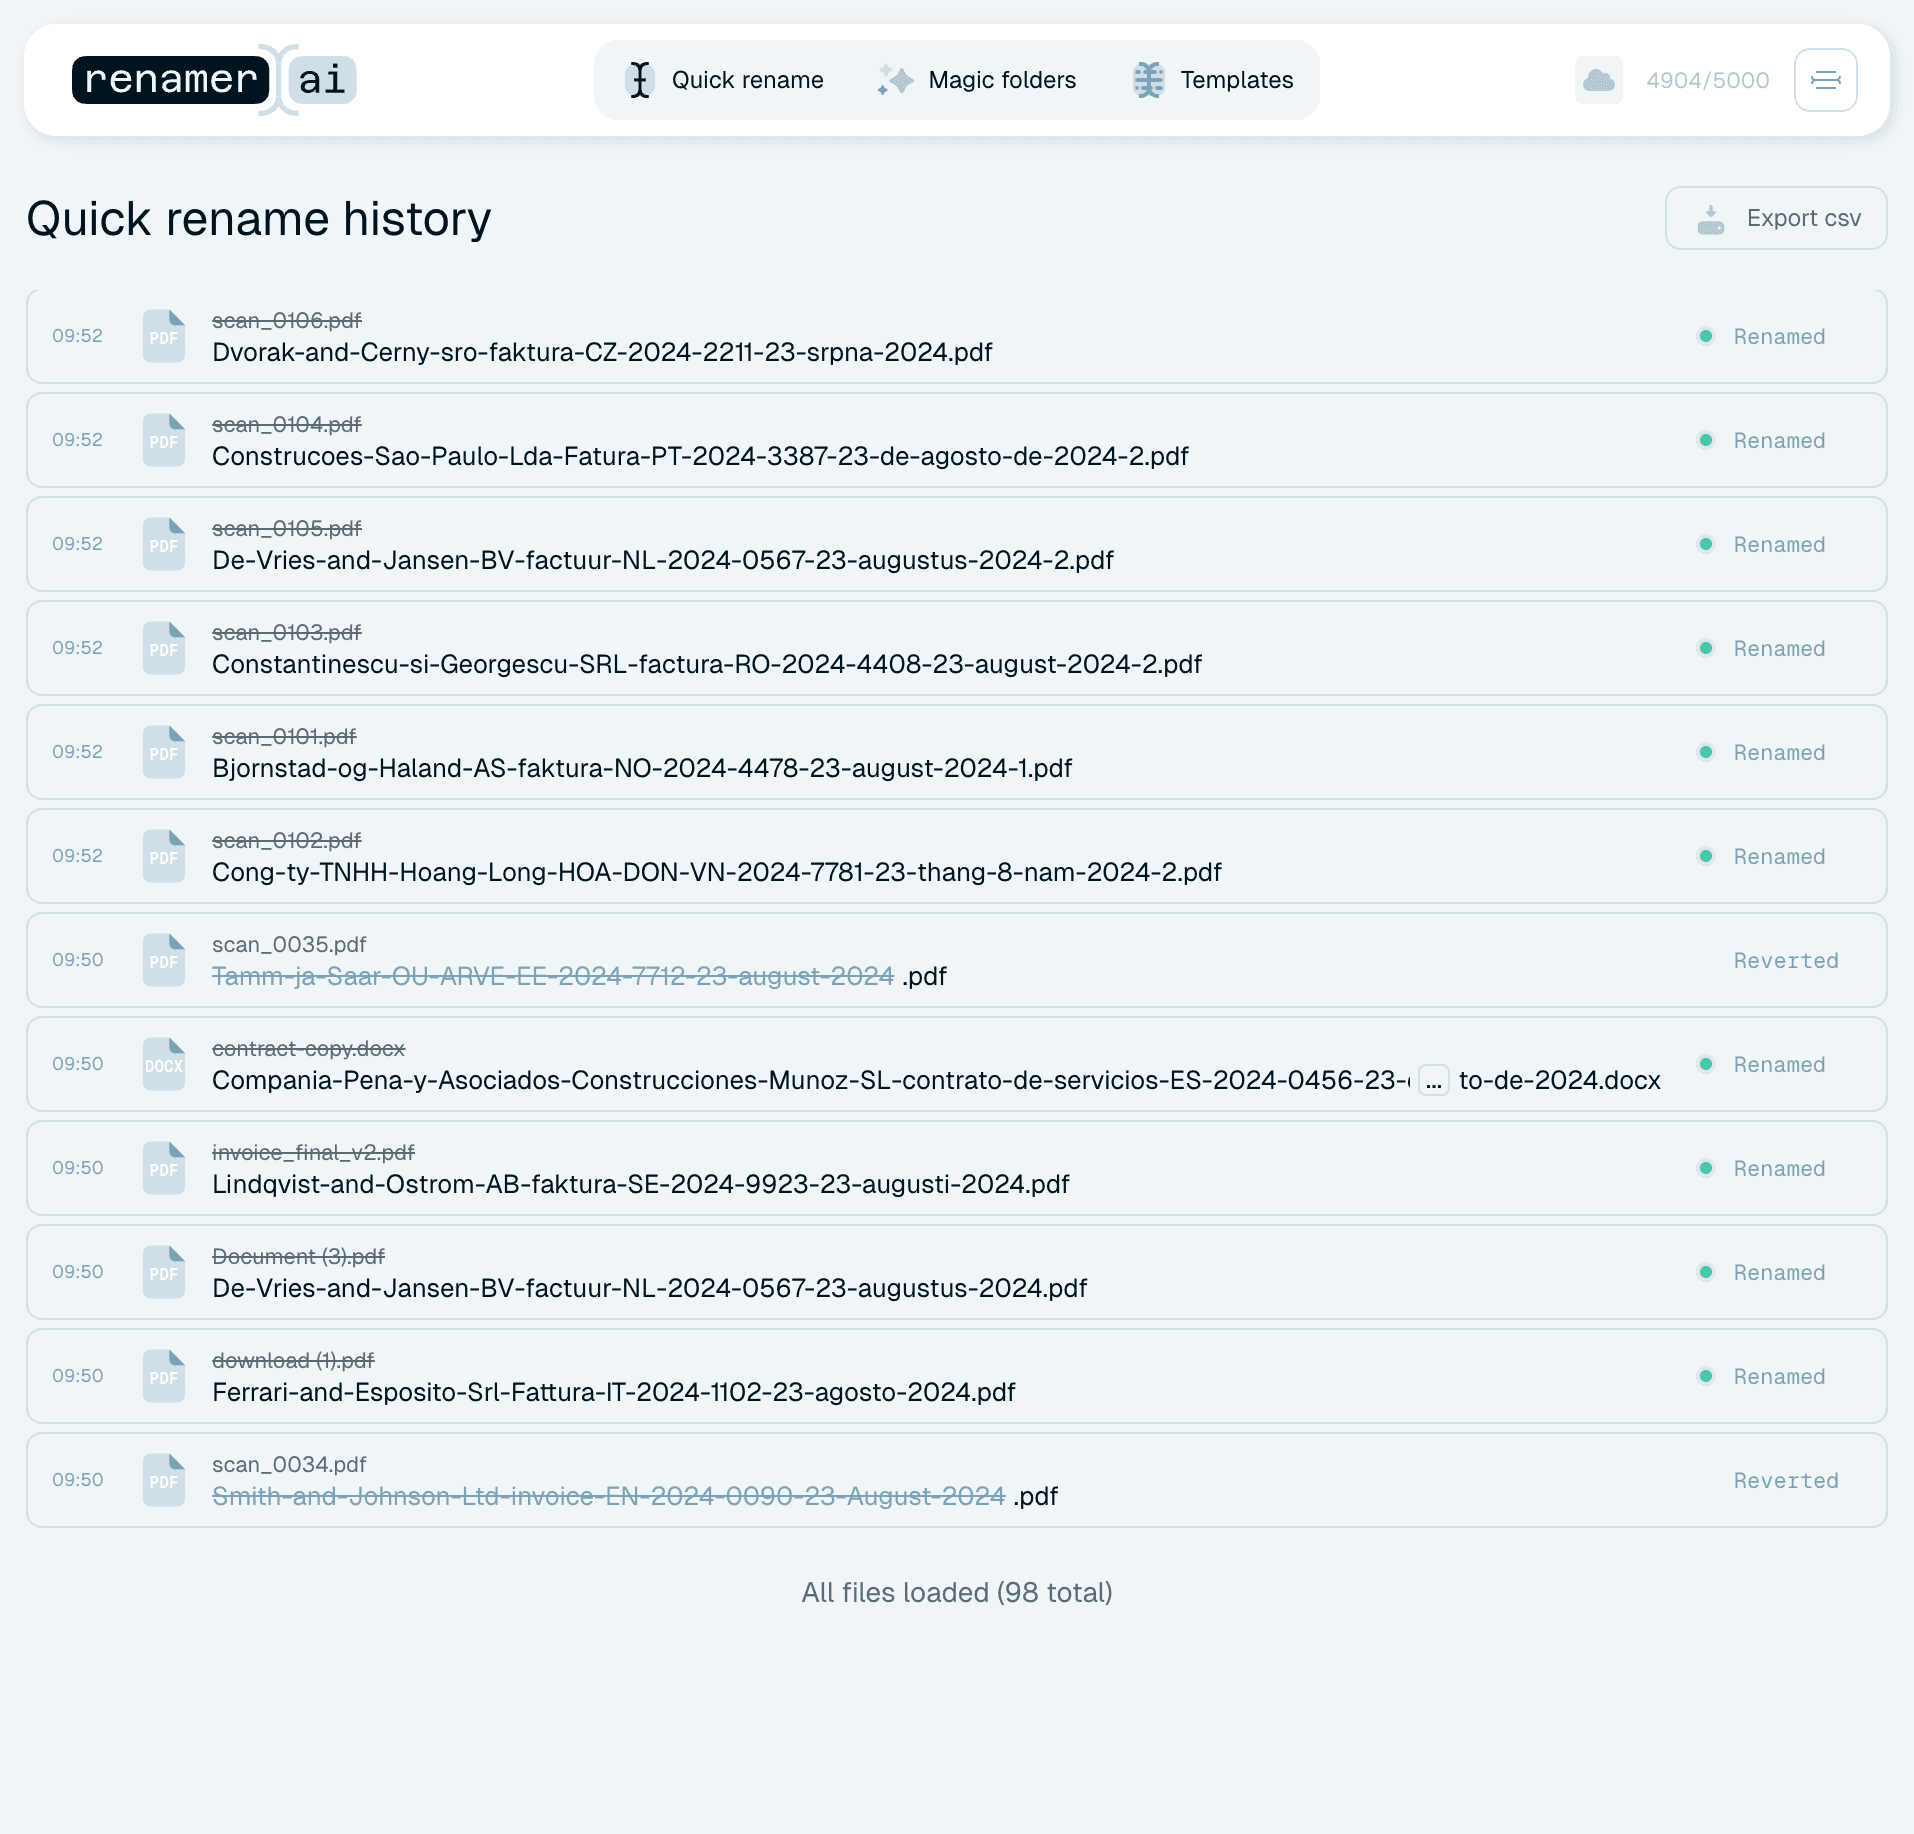Click the Magic folders sparkle icon

[x=895, y=80]
